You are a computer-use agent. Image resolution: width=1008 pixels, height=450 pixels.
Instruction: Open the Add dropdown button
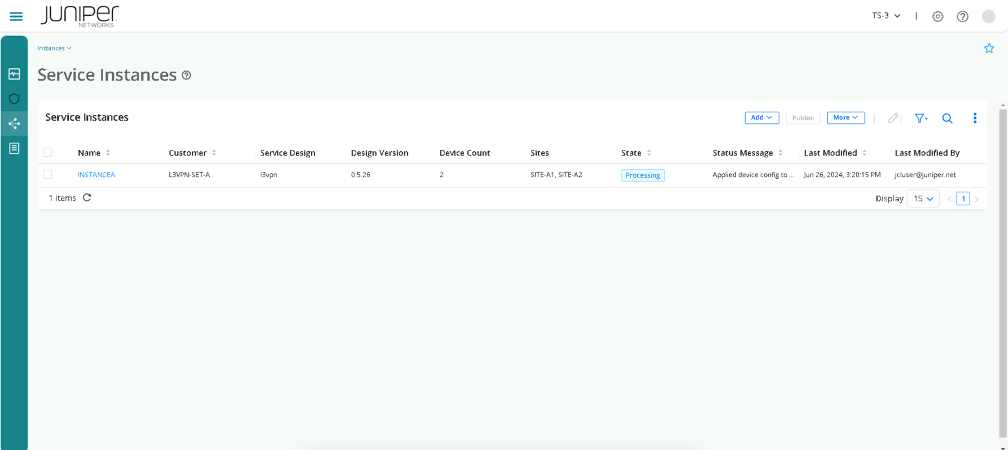[x=762, y=118]
